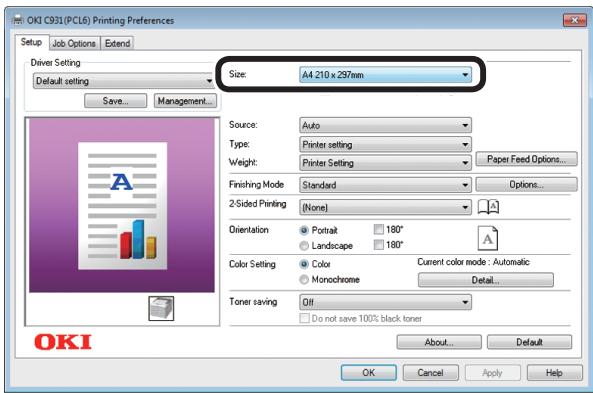Image resolution: width=593 pixels, height=393 pixels.
Task: Open the Toner saving dropdown
Action: (385, 302)
